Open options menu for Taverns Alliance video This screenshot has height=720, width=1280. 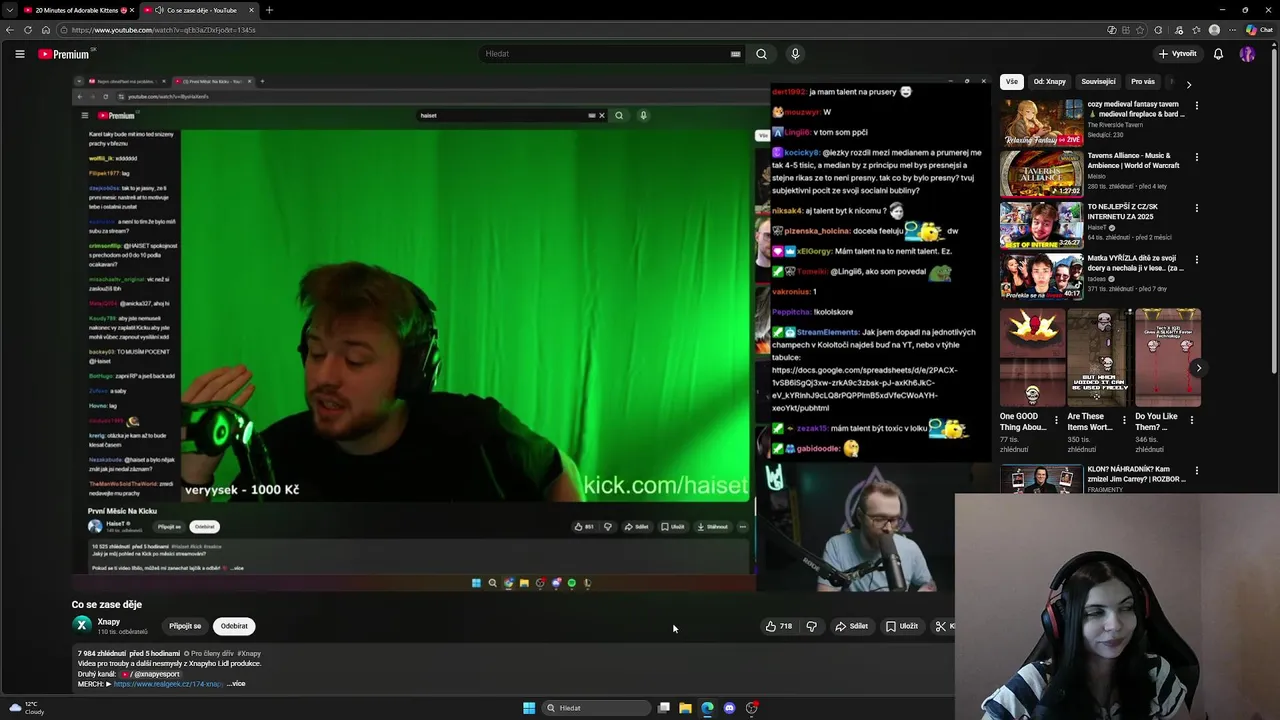point(1196,157)
